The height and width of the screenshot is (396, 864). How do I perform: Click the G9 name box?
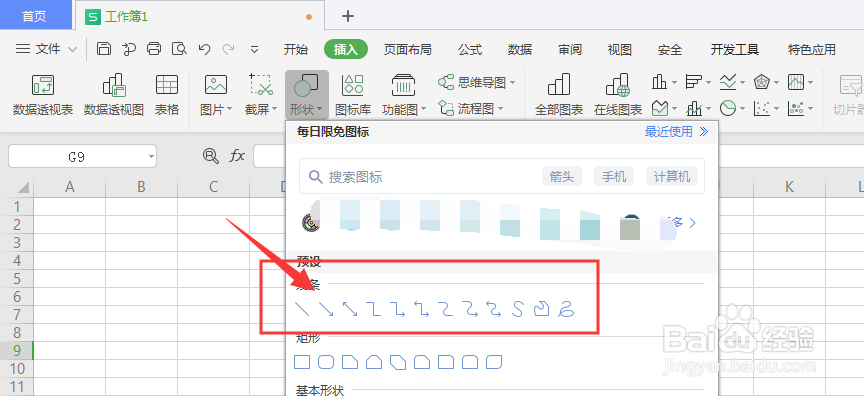pyautogui.click(x=82, y=157)
